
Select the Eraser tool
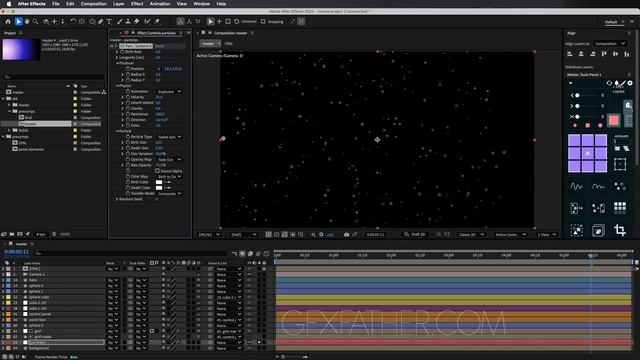[x=136, y=21]
